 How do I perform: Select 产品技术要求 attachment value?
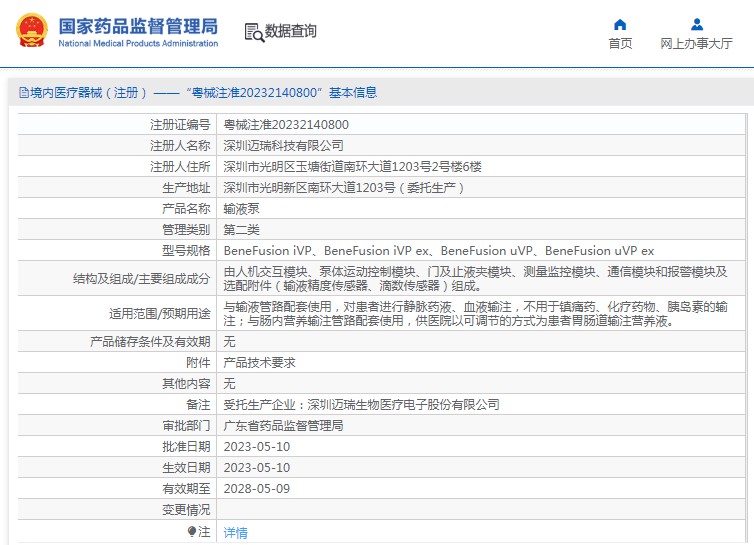(x=259, y=363)
